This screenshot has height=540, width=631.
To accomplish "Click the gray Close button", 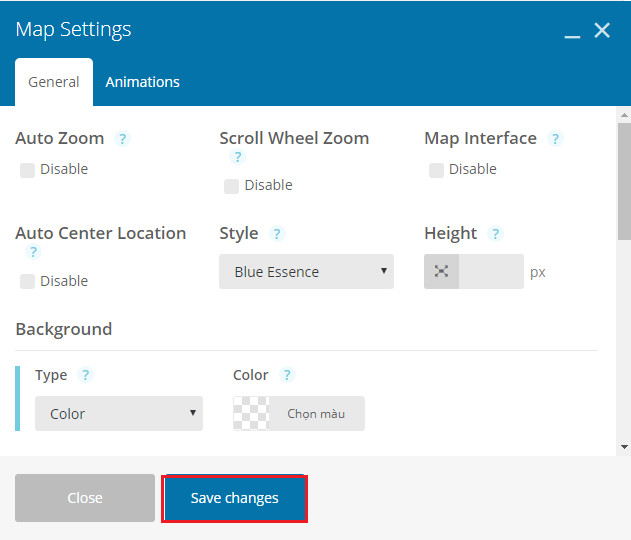I will pyautogui.click(x=85, y=498).
